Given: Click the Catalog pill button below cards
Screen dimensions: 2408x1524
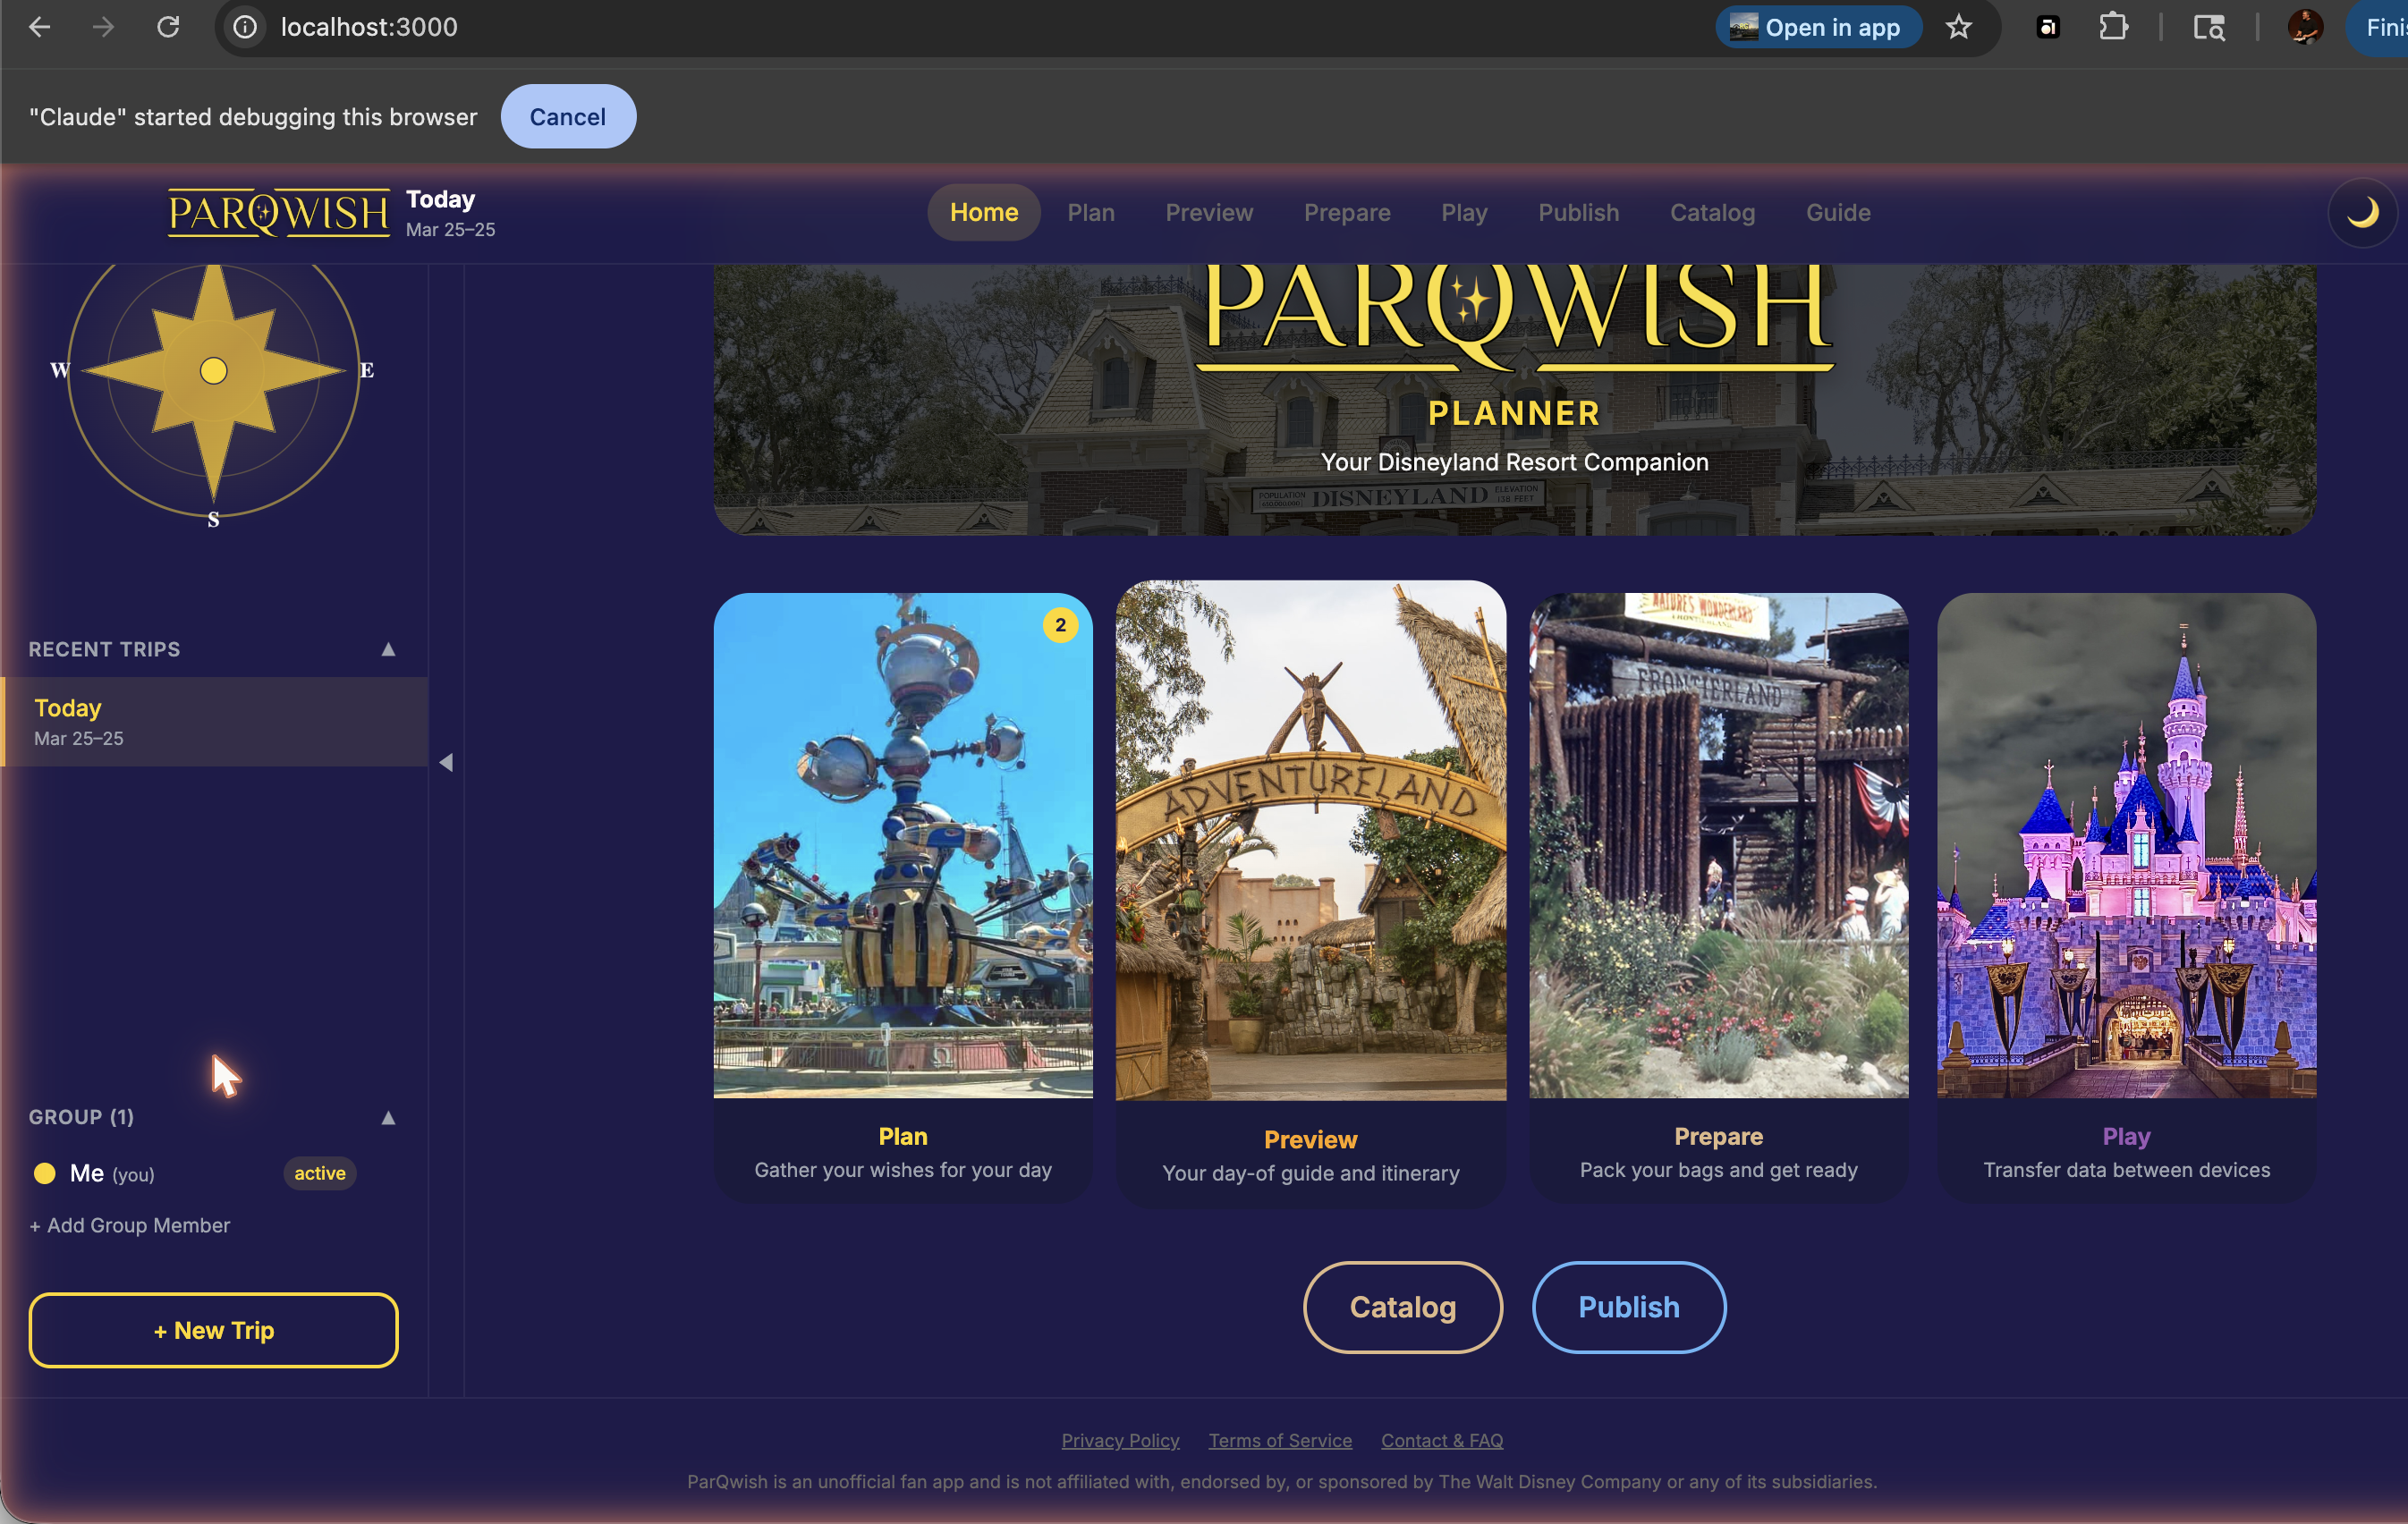Looking at the screenshot, I should (x=1402, y=1308).
